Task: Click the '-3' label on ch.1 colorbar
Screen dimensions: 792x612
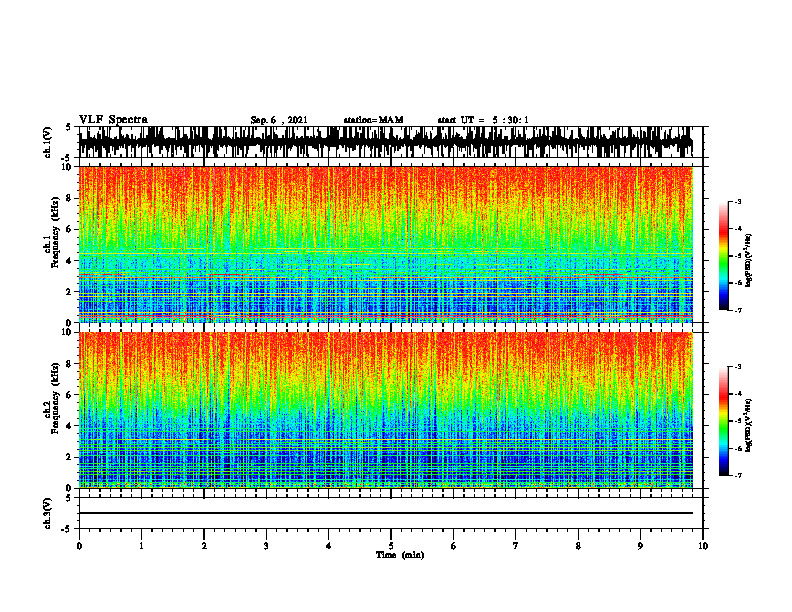Action: (738, 201)
